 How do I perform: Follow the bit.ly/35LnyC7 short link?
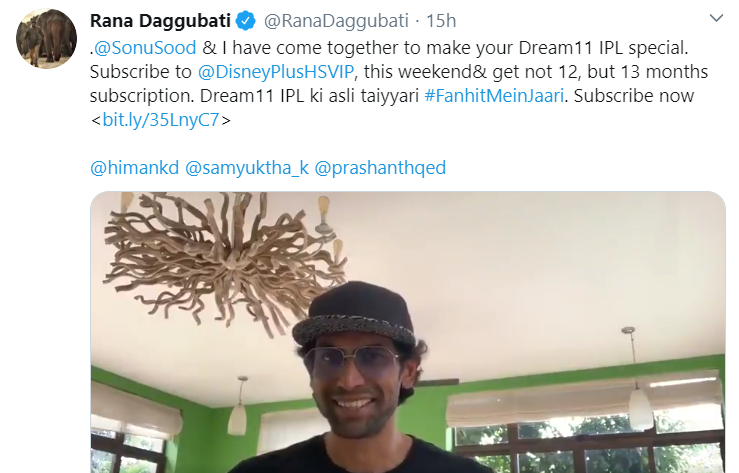tap(161, 120)
